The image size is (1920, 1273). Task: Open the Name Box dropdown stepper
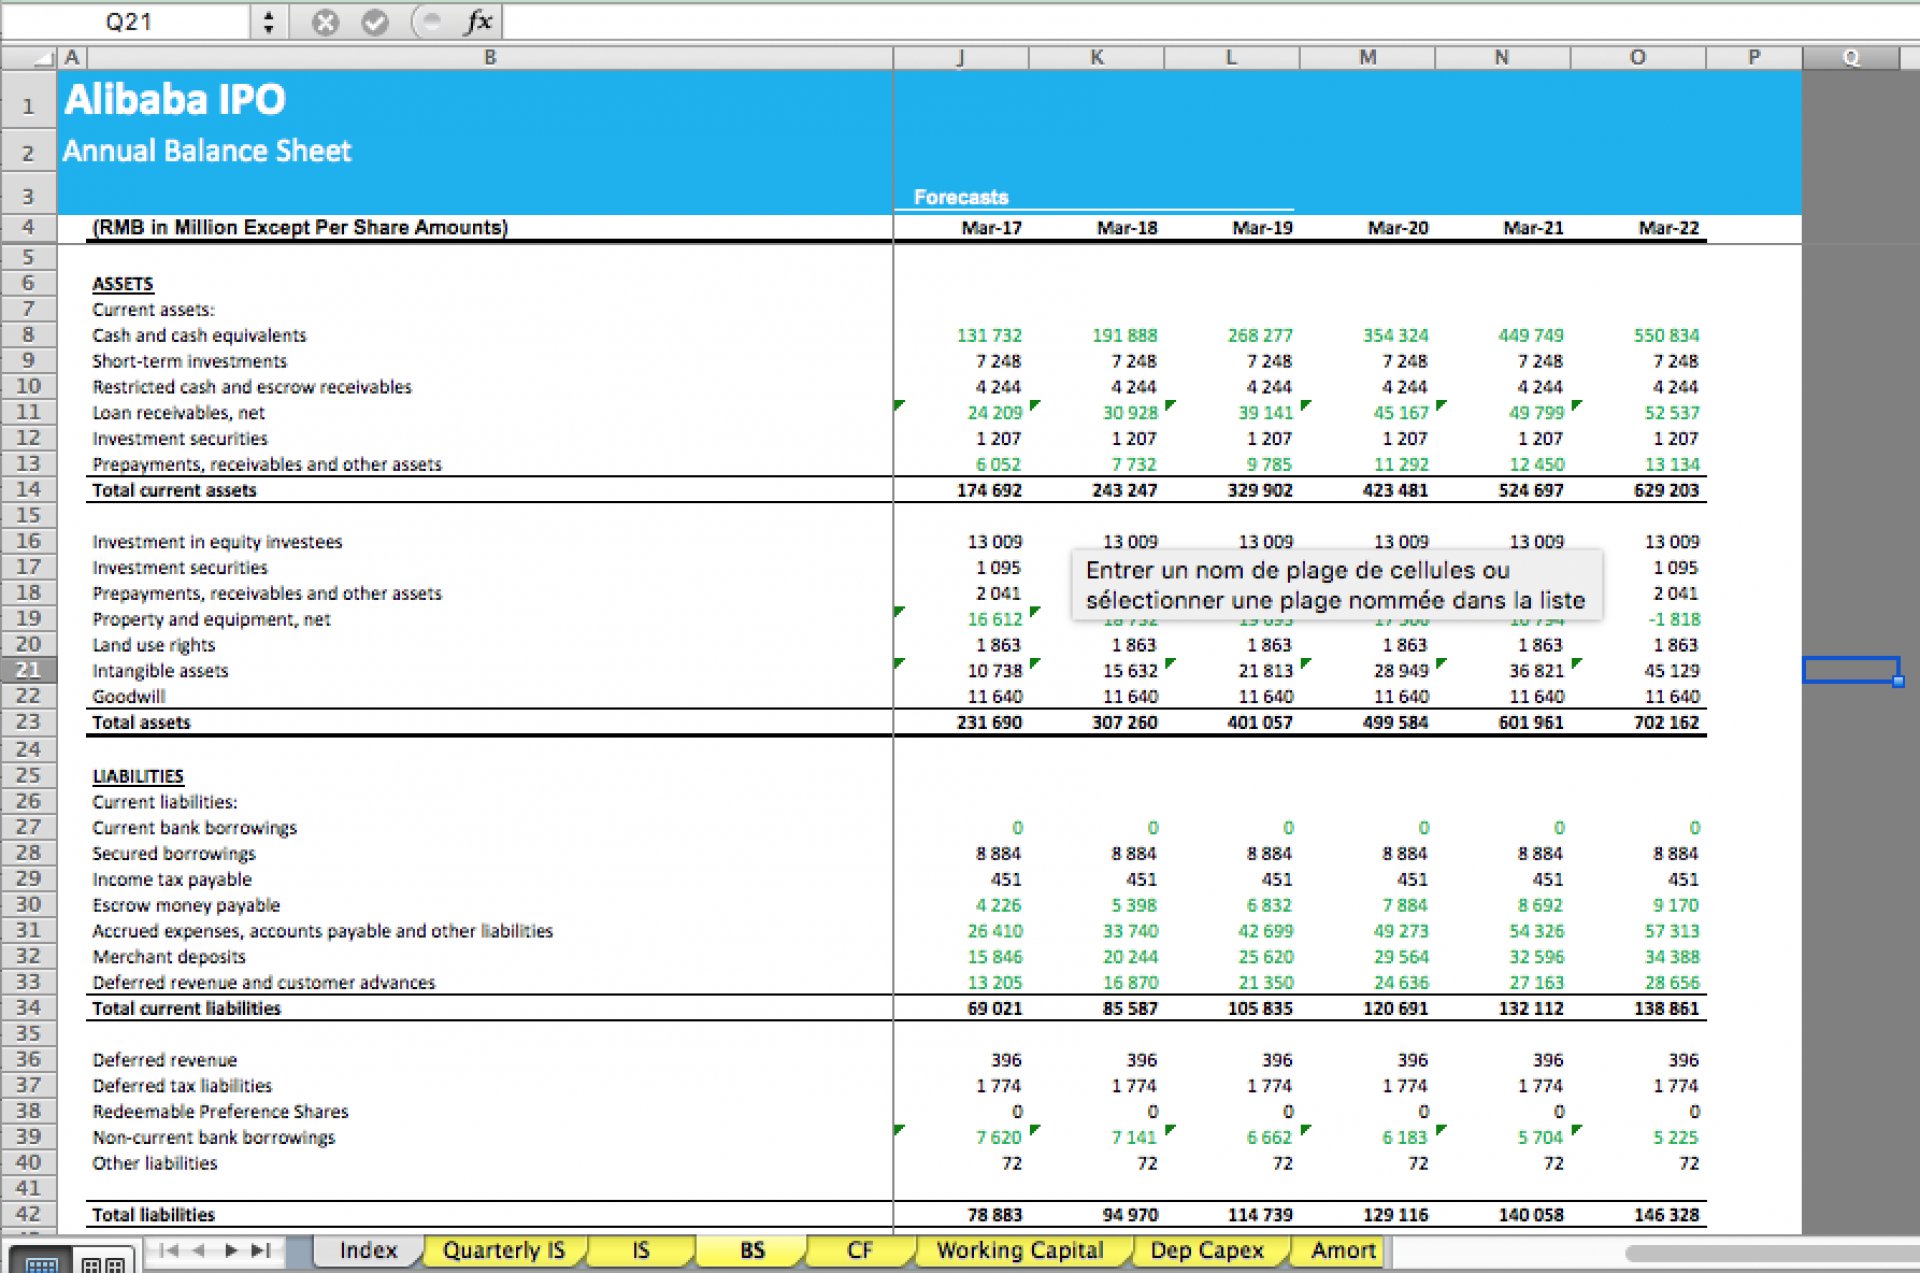pos(268,22)
